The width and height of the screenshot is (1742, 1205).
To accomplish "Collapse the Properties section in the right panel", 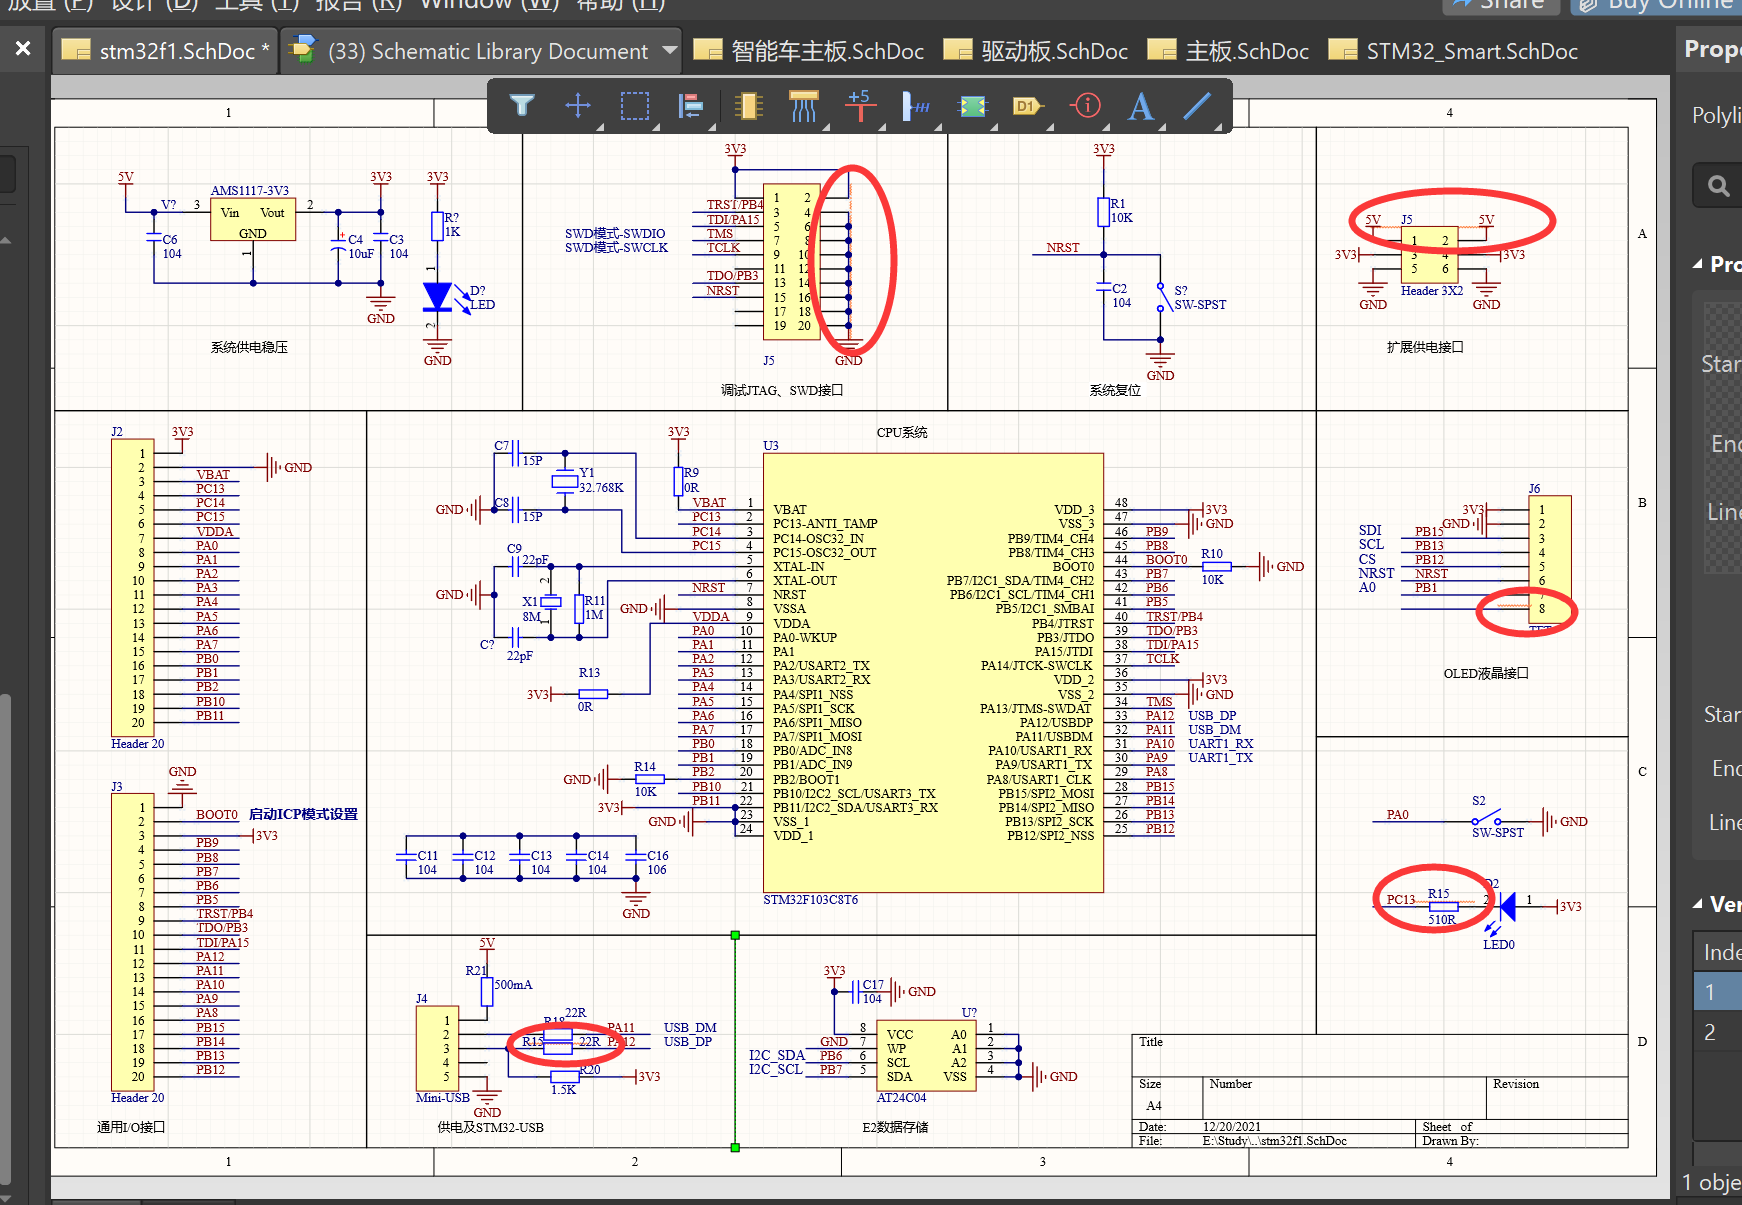I will (1699, 264).
